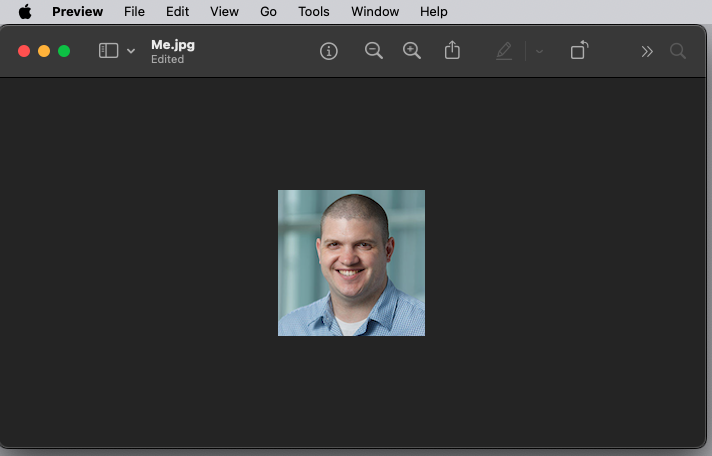Expand the highlight options dropdown arrow
The height and width of the screenshot is (456, 712).
click(539, 51)
